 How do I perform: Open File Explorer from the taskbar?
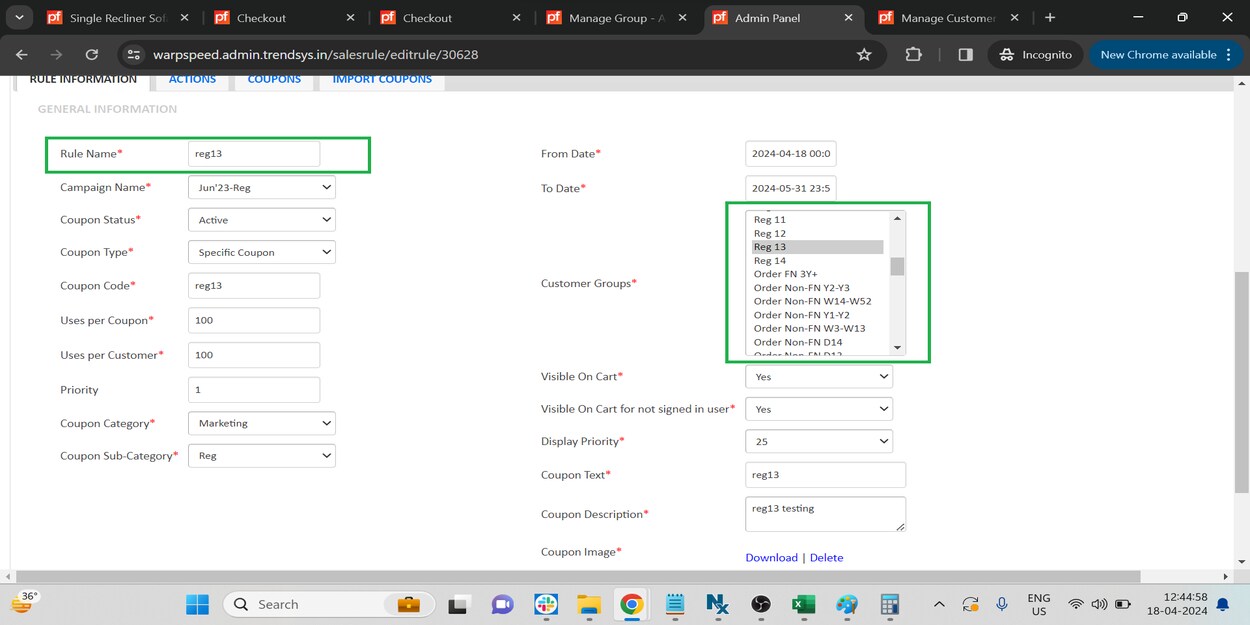click(588, 604)
